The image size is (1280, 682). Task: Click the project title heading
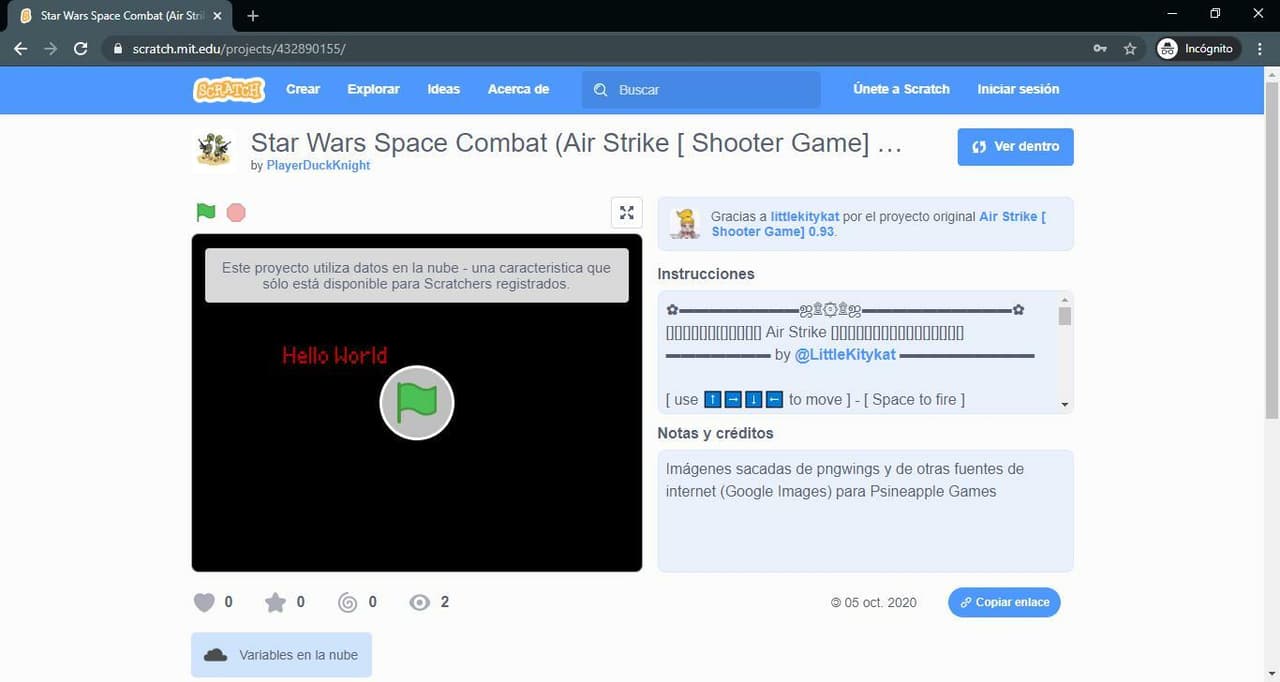point(577,143)
